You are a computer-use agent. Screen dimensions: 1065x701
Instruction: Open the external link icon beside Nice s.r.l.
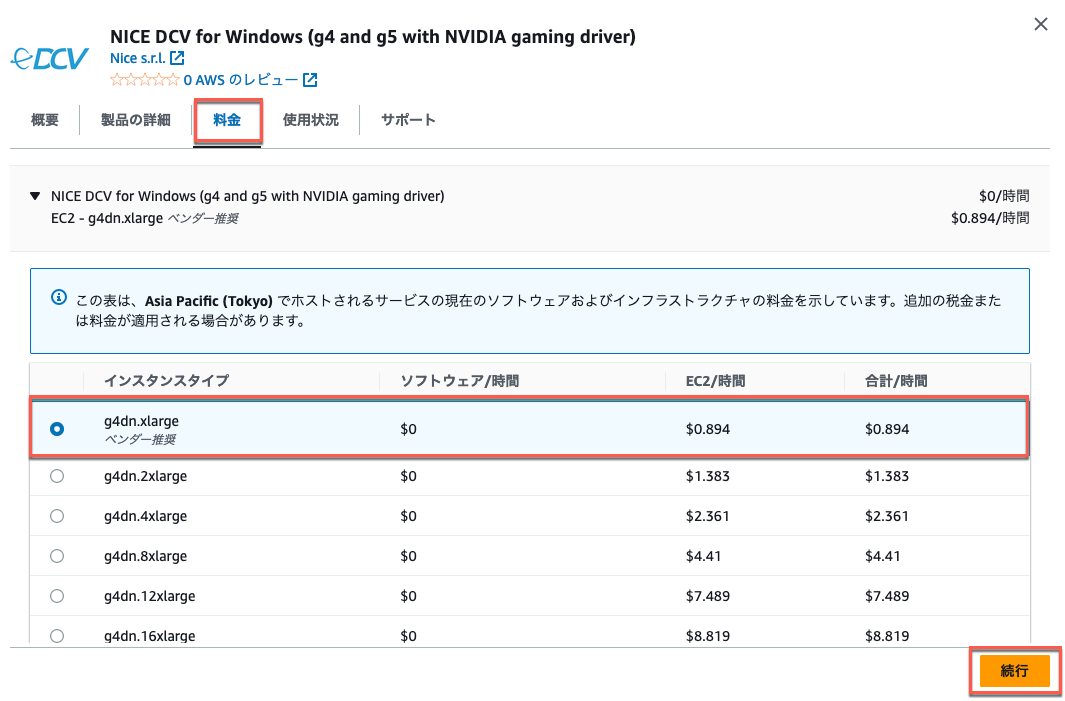[x=177, y=58]
